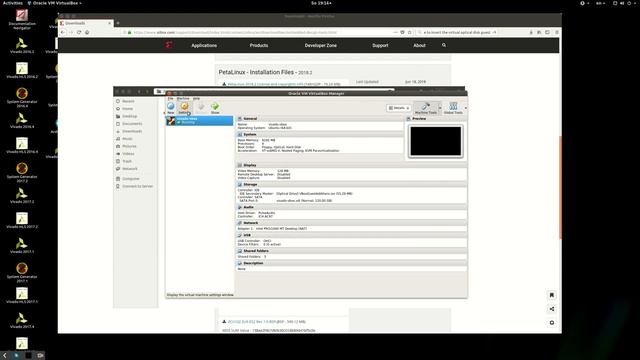Screen dimensions: 640x360
Task: Select Machine Tools in VirtualBox toolbar
Action: pyautogui.click(x=426, y=108)
